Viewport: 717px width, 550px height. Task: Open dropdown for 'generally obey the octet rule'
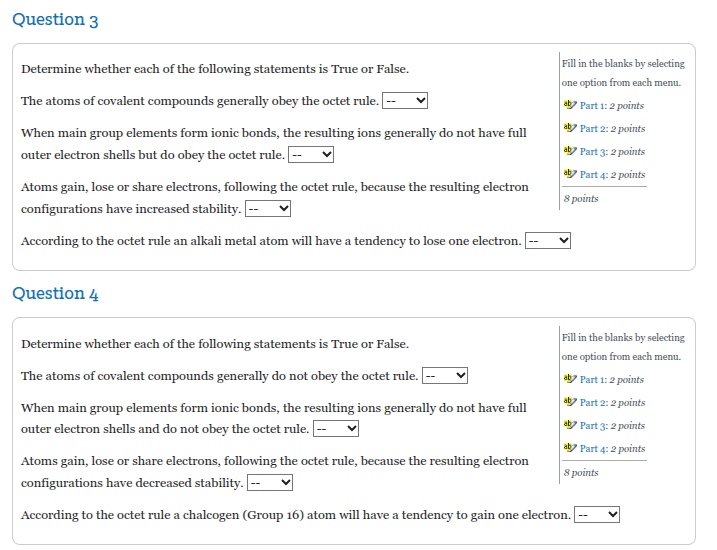(405, 101)
